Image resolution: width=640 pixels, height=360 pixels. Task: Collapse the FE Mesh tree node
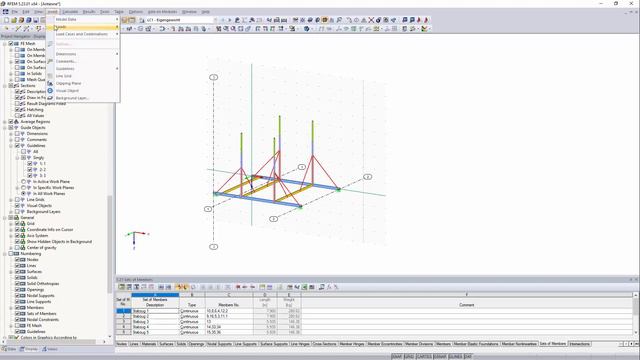click(5, 44)
